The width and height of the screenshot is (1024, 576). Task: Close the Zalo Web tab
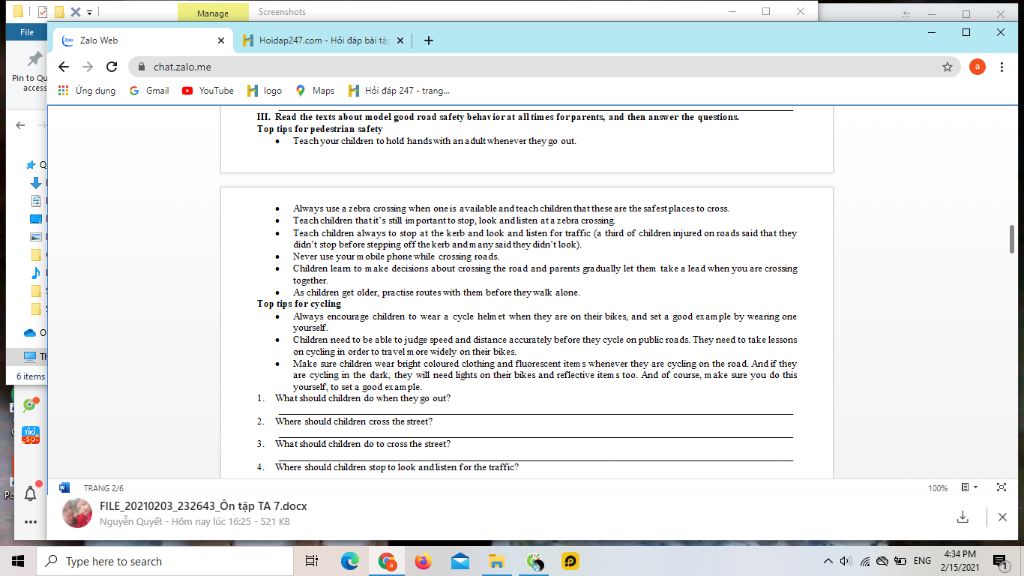coord(221,40)
